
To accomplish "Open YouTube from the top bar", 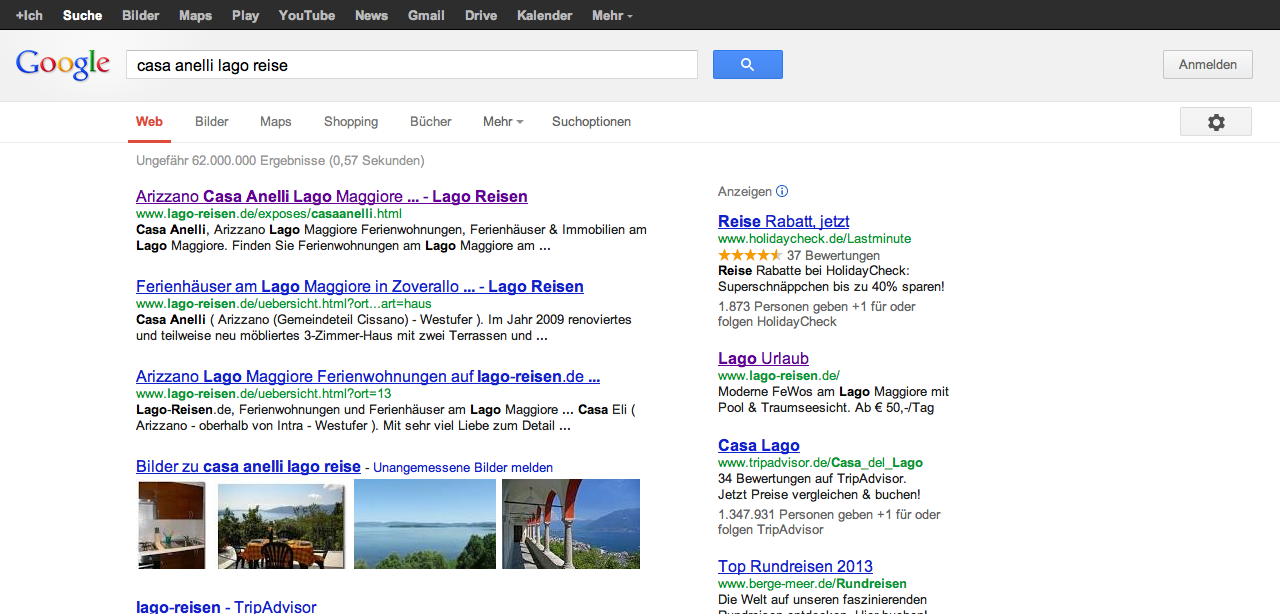I will (307, 16).
